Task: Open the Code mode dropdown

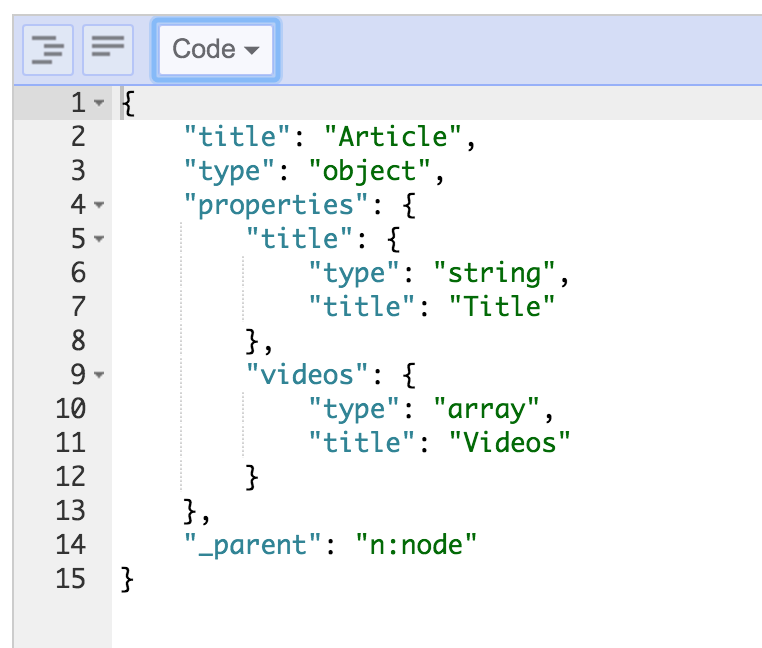Action: click(215, 49)
